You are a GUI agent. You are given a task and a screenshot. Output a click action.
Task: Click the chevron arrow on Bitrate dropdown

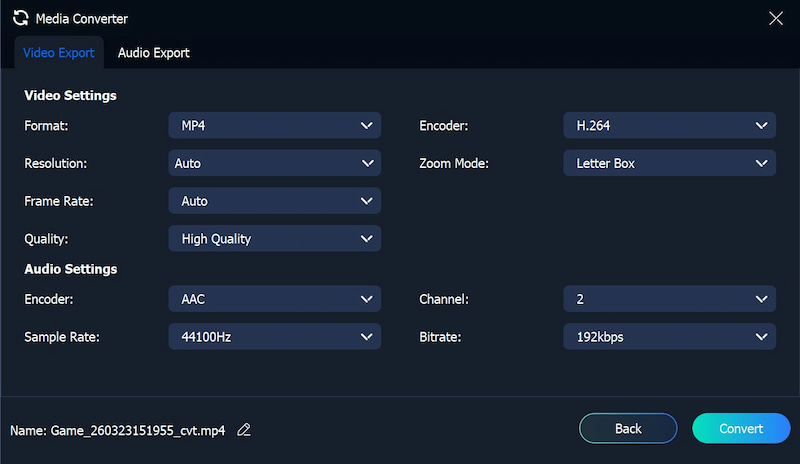coord(760,337)
